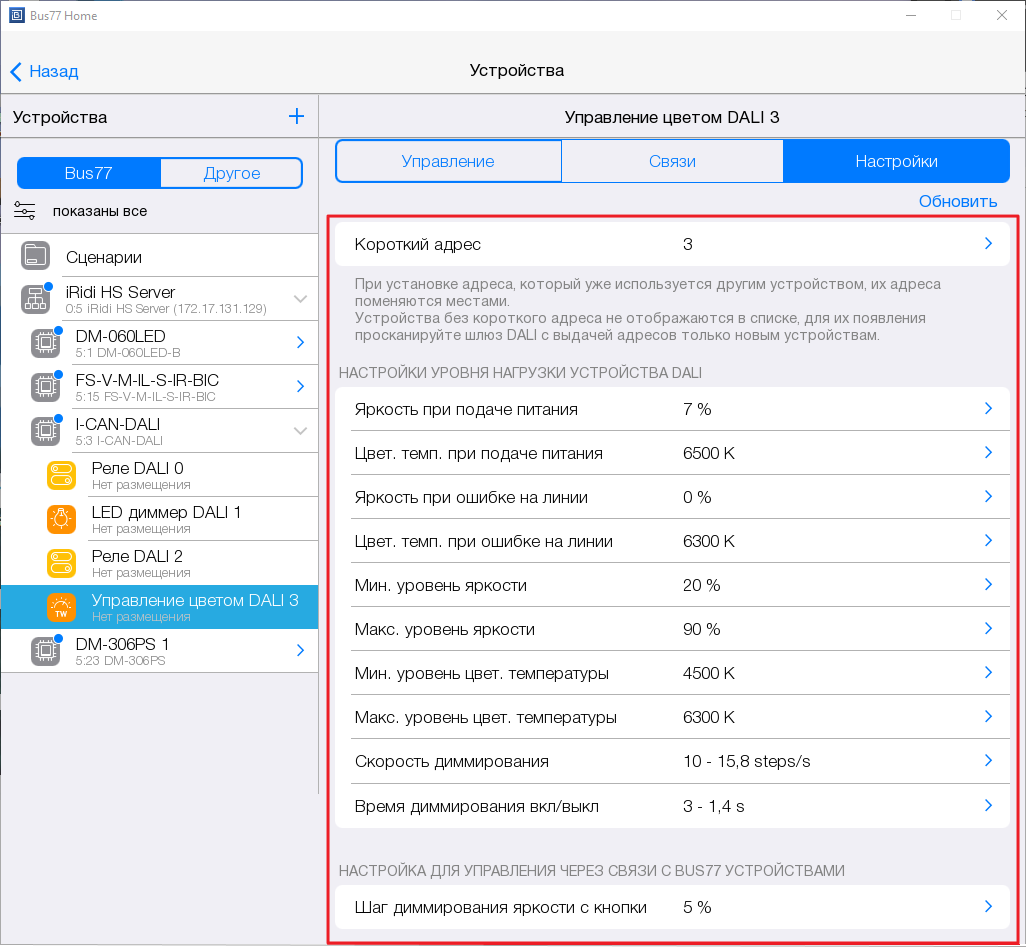Click the Обновить refresh link
This screenshot has width=1026, height=947.
pos(957,201)
